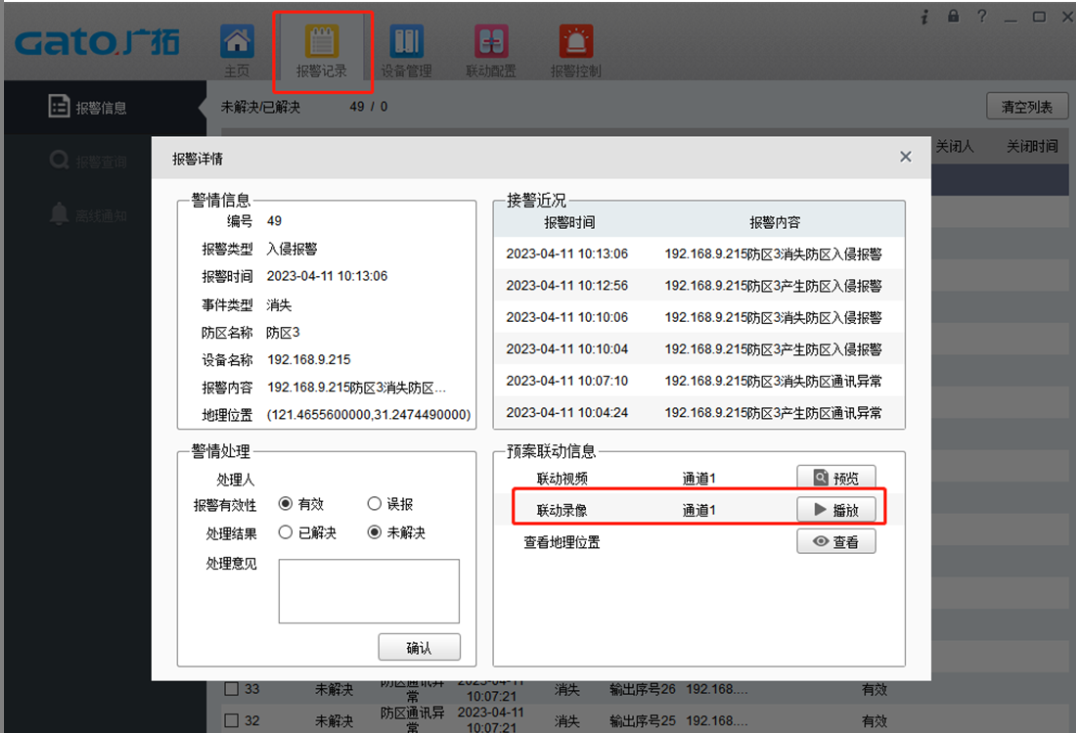Close the 报警详情 dialog
This screenshot has height=733, width=1076.
coord(905,157)
